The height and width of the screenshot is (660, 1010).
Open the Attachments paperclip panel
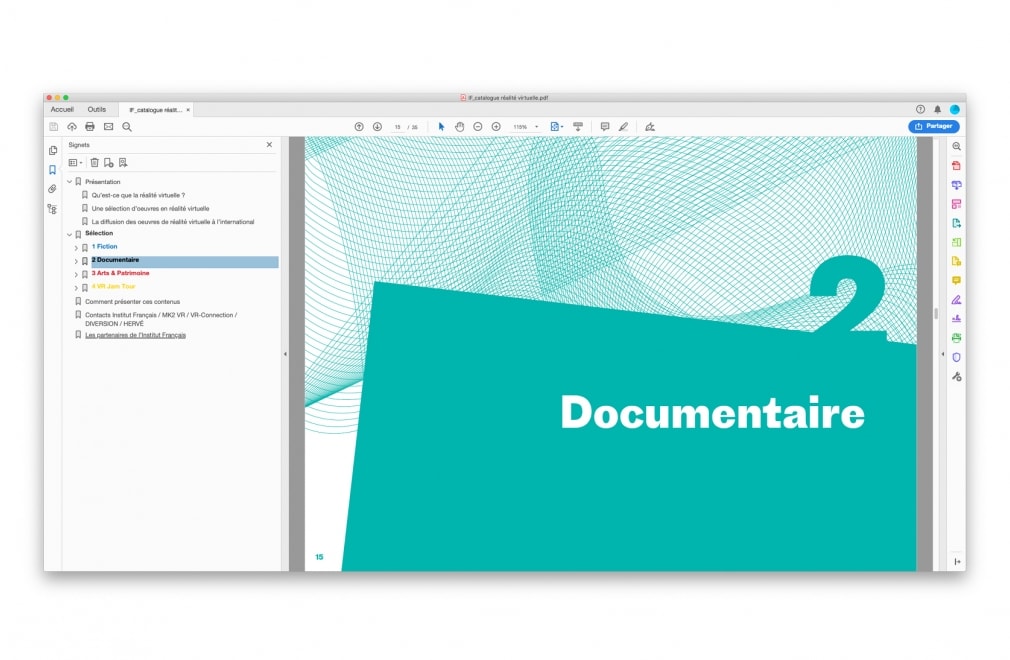point(52,189)
